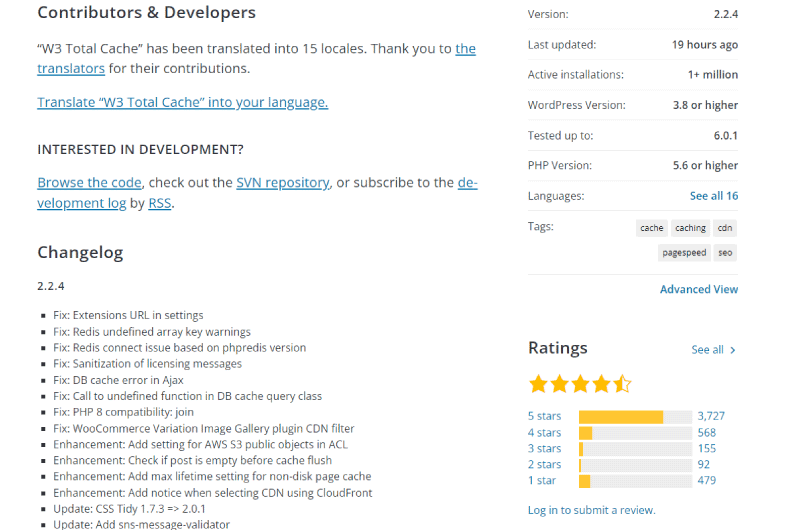Viewport: 800px width, 530px height.
Task: Open the development log link
Action: click(82, 203)
